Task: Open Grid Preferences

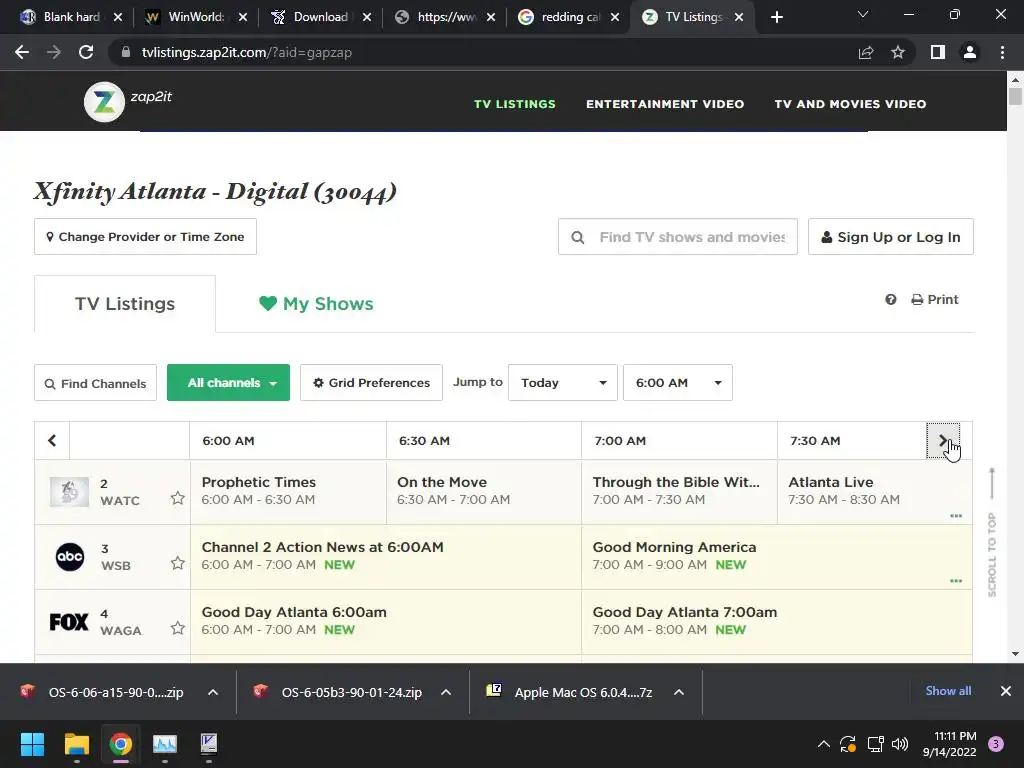Action: coord(372,383)
